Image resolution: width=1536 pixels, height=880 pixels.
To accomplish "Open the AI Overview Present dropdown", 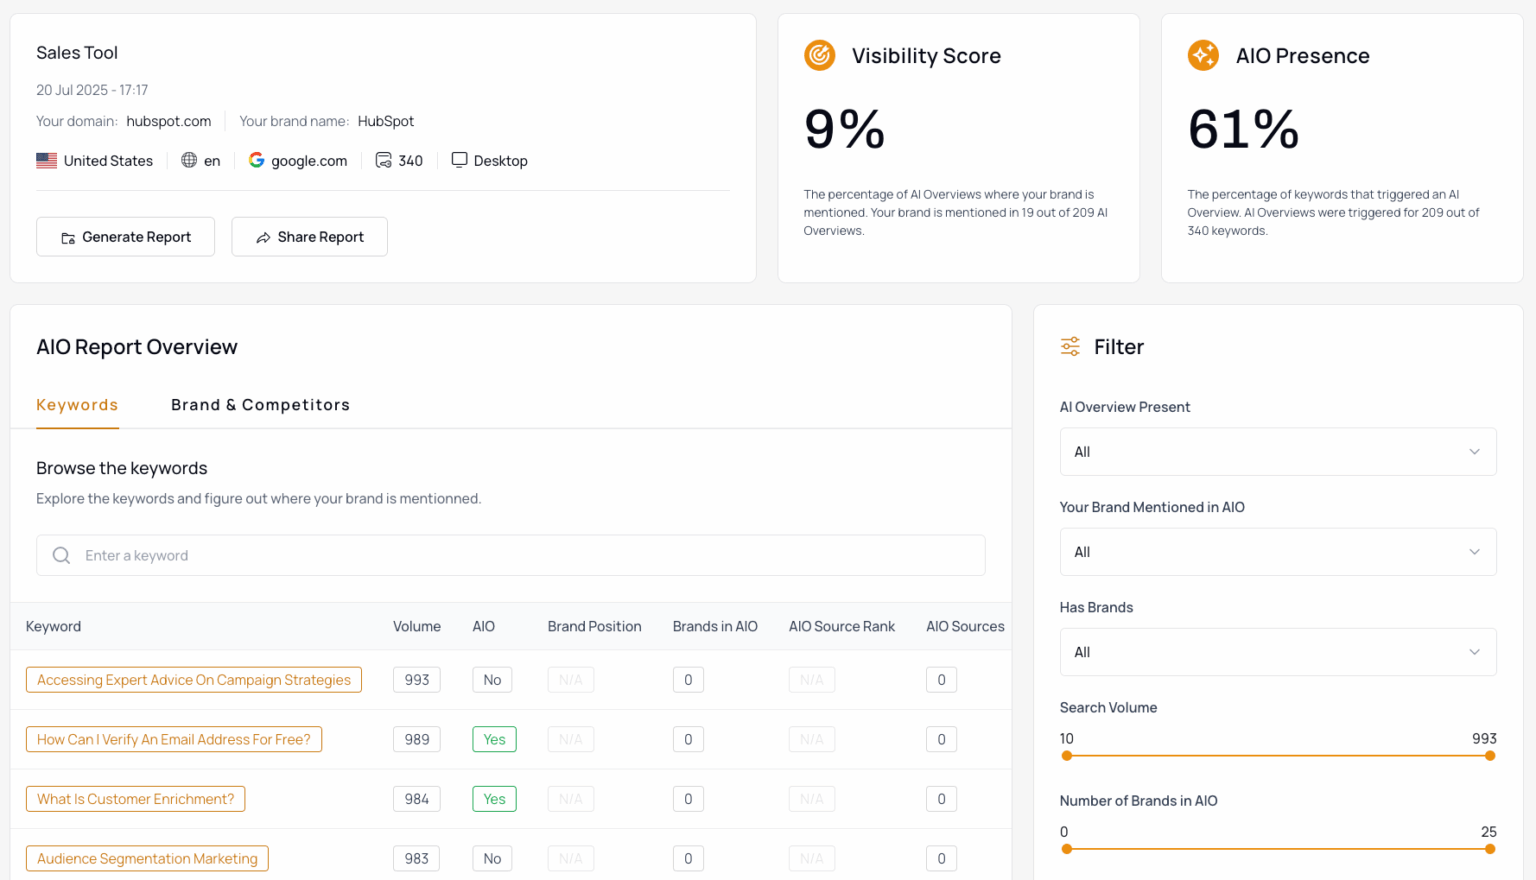I will tap(1277, 452).
